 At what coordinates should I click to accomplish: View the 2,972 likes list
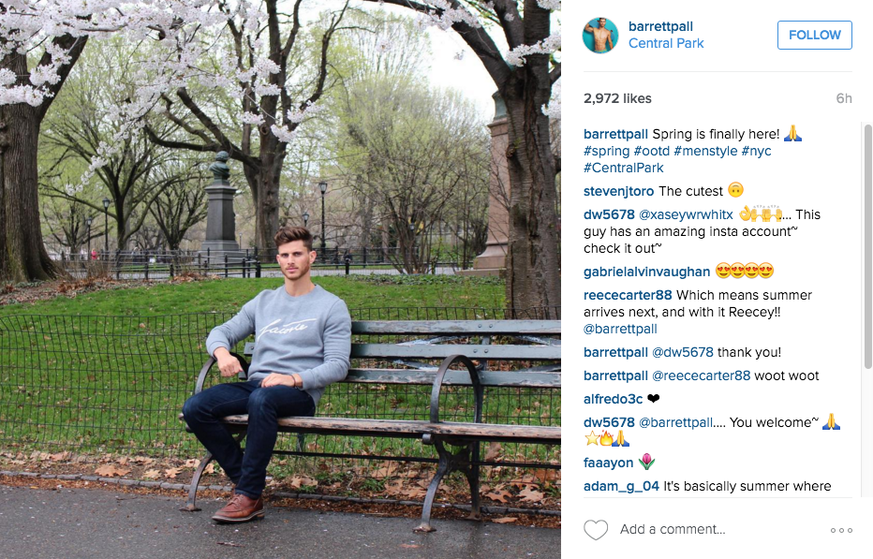[x=617, y=99]
